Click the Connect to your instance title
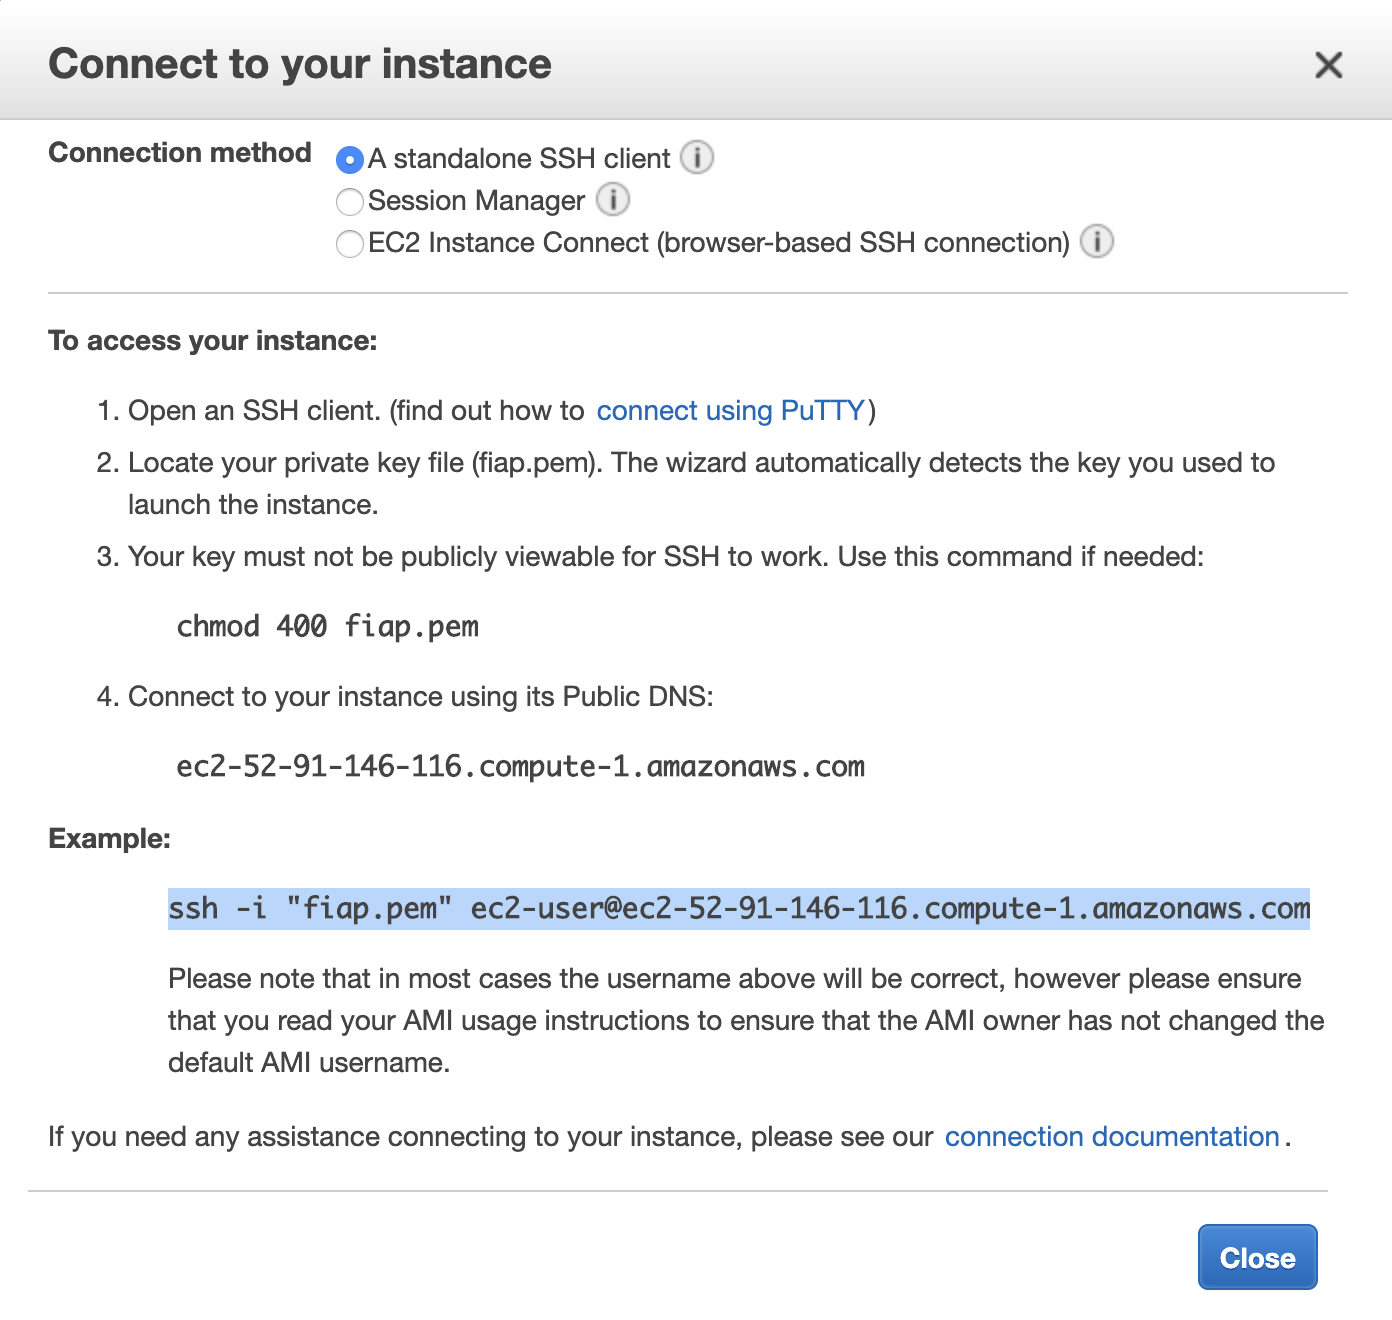The height and width of the screenshot is (1320, 1392). click(300, 64)
